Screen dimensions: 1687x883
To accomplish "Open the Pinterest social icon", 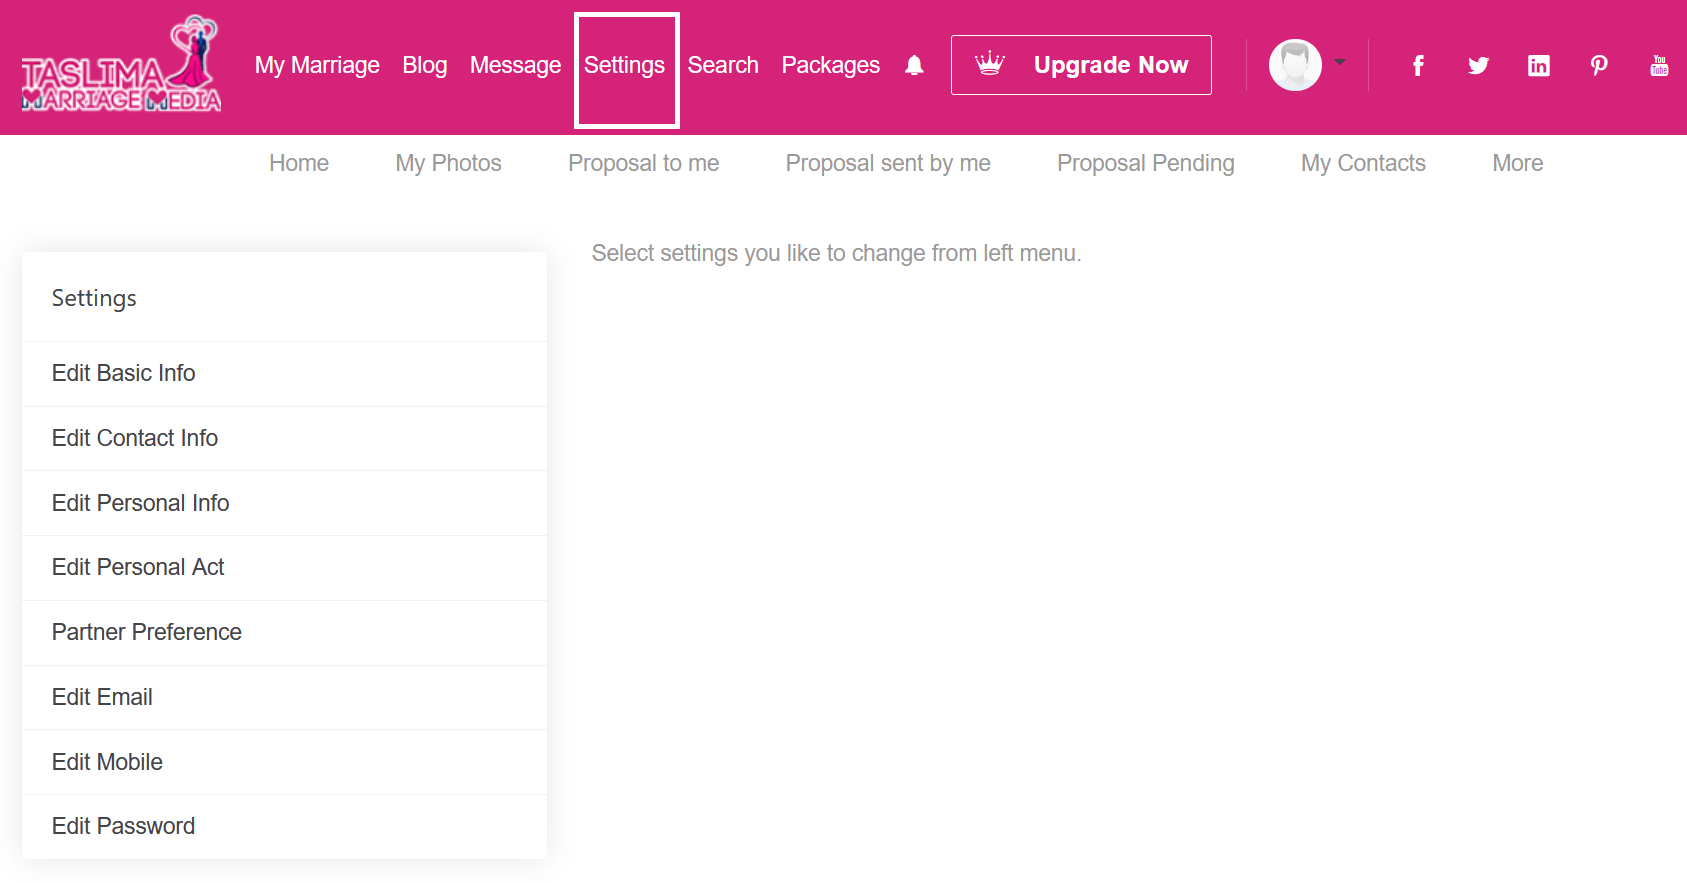I will click(x=1599, y=66).
